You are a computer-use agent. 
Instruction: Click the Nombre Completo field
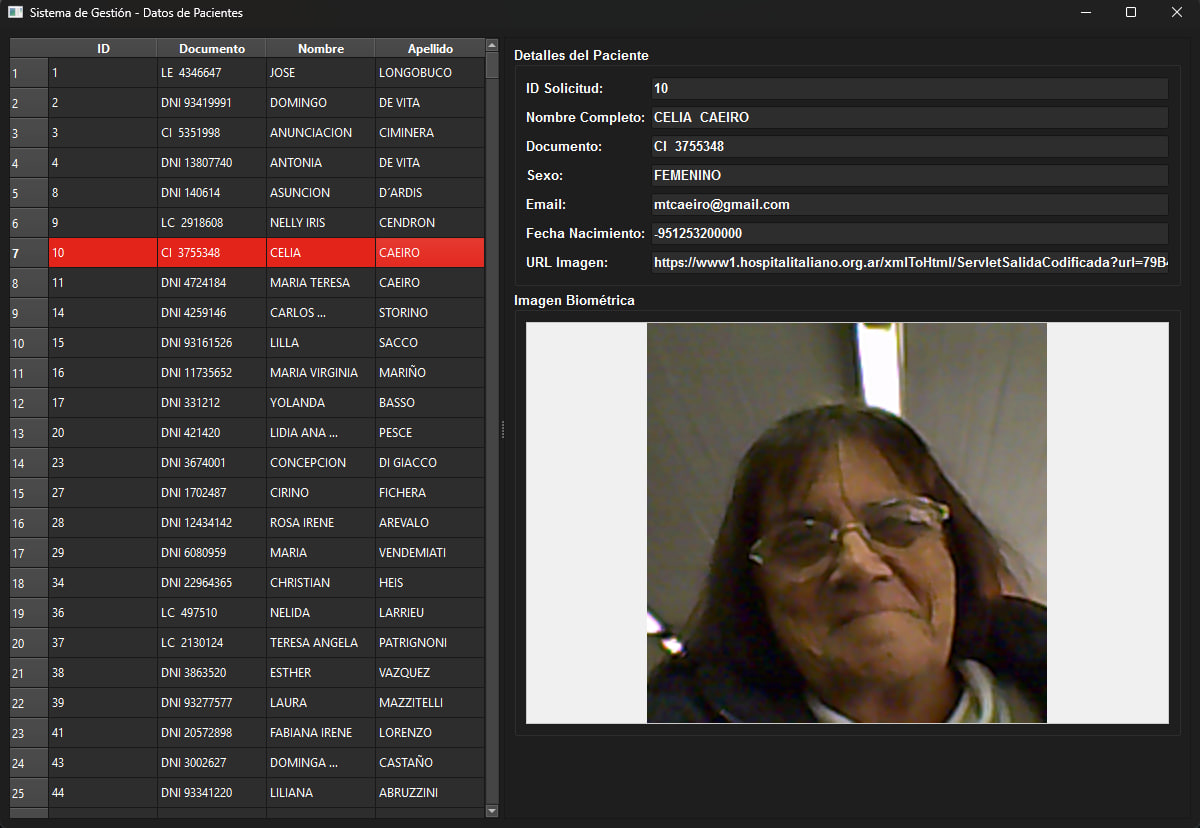pyautogui.click(x=910, y=118)
